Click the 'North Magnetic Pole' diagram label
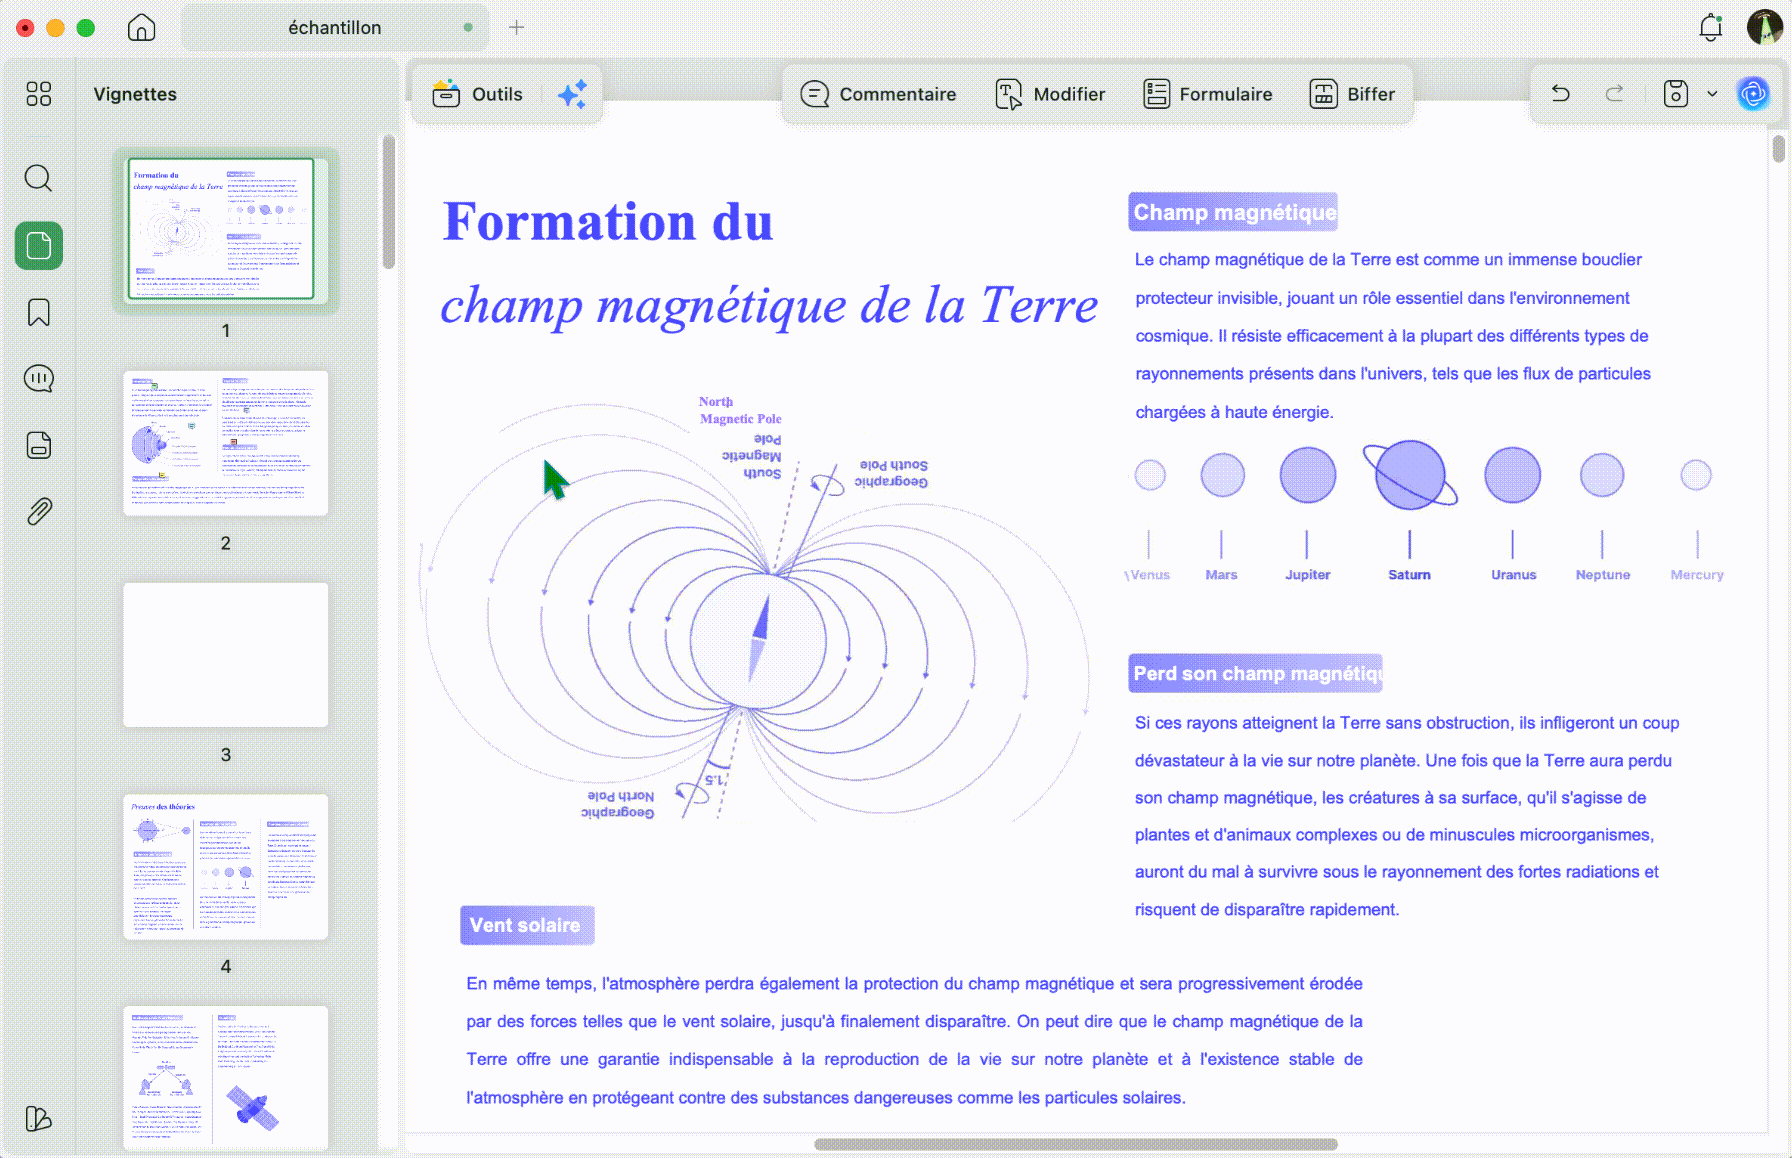The image size is (1792, 1158). click(740, 410)
